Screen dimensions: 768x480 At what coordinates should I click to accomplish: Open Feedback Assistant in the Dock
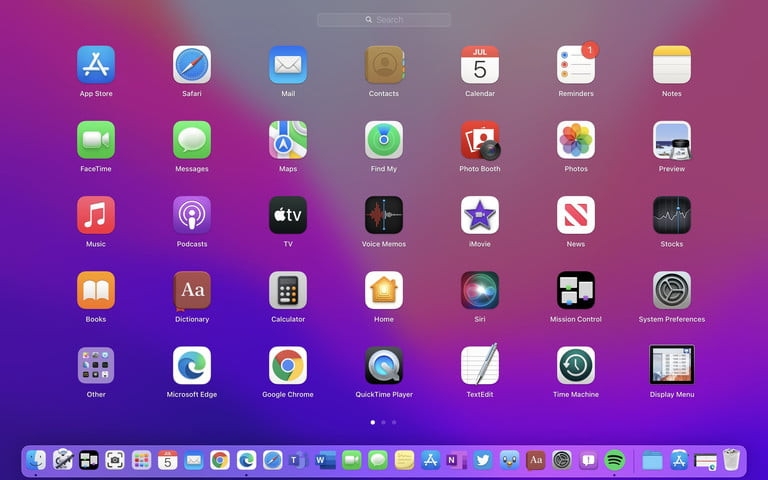(588, 460)
